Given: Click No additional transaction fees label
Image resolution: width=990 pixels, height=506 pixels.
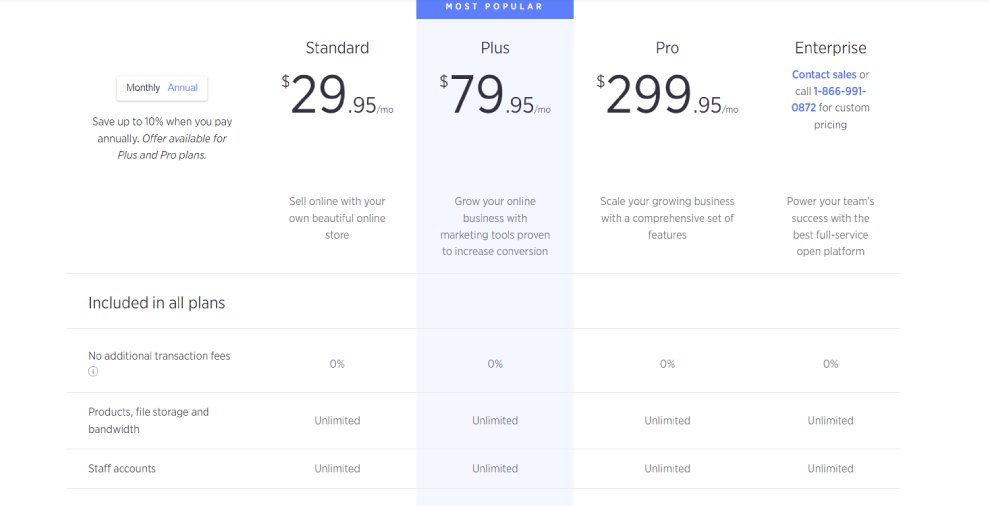Looking at the screenshot, I should tap(159, 356).
